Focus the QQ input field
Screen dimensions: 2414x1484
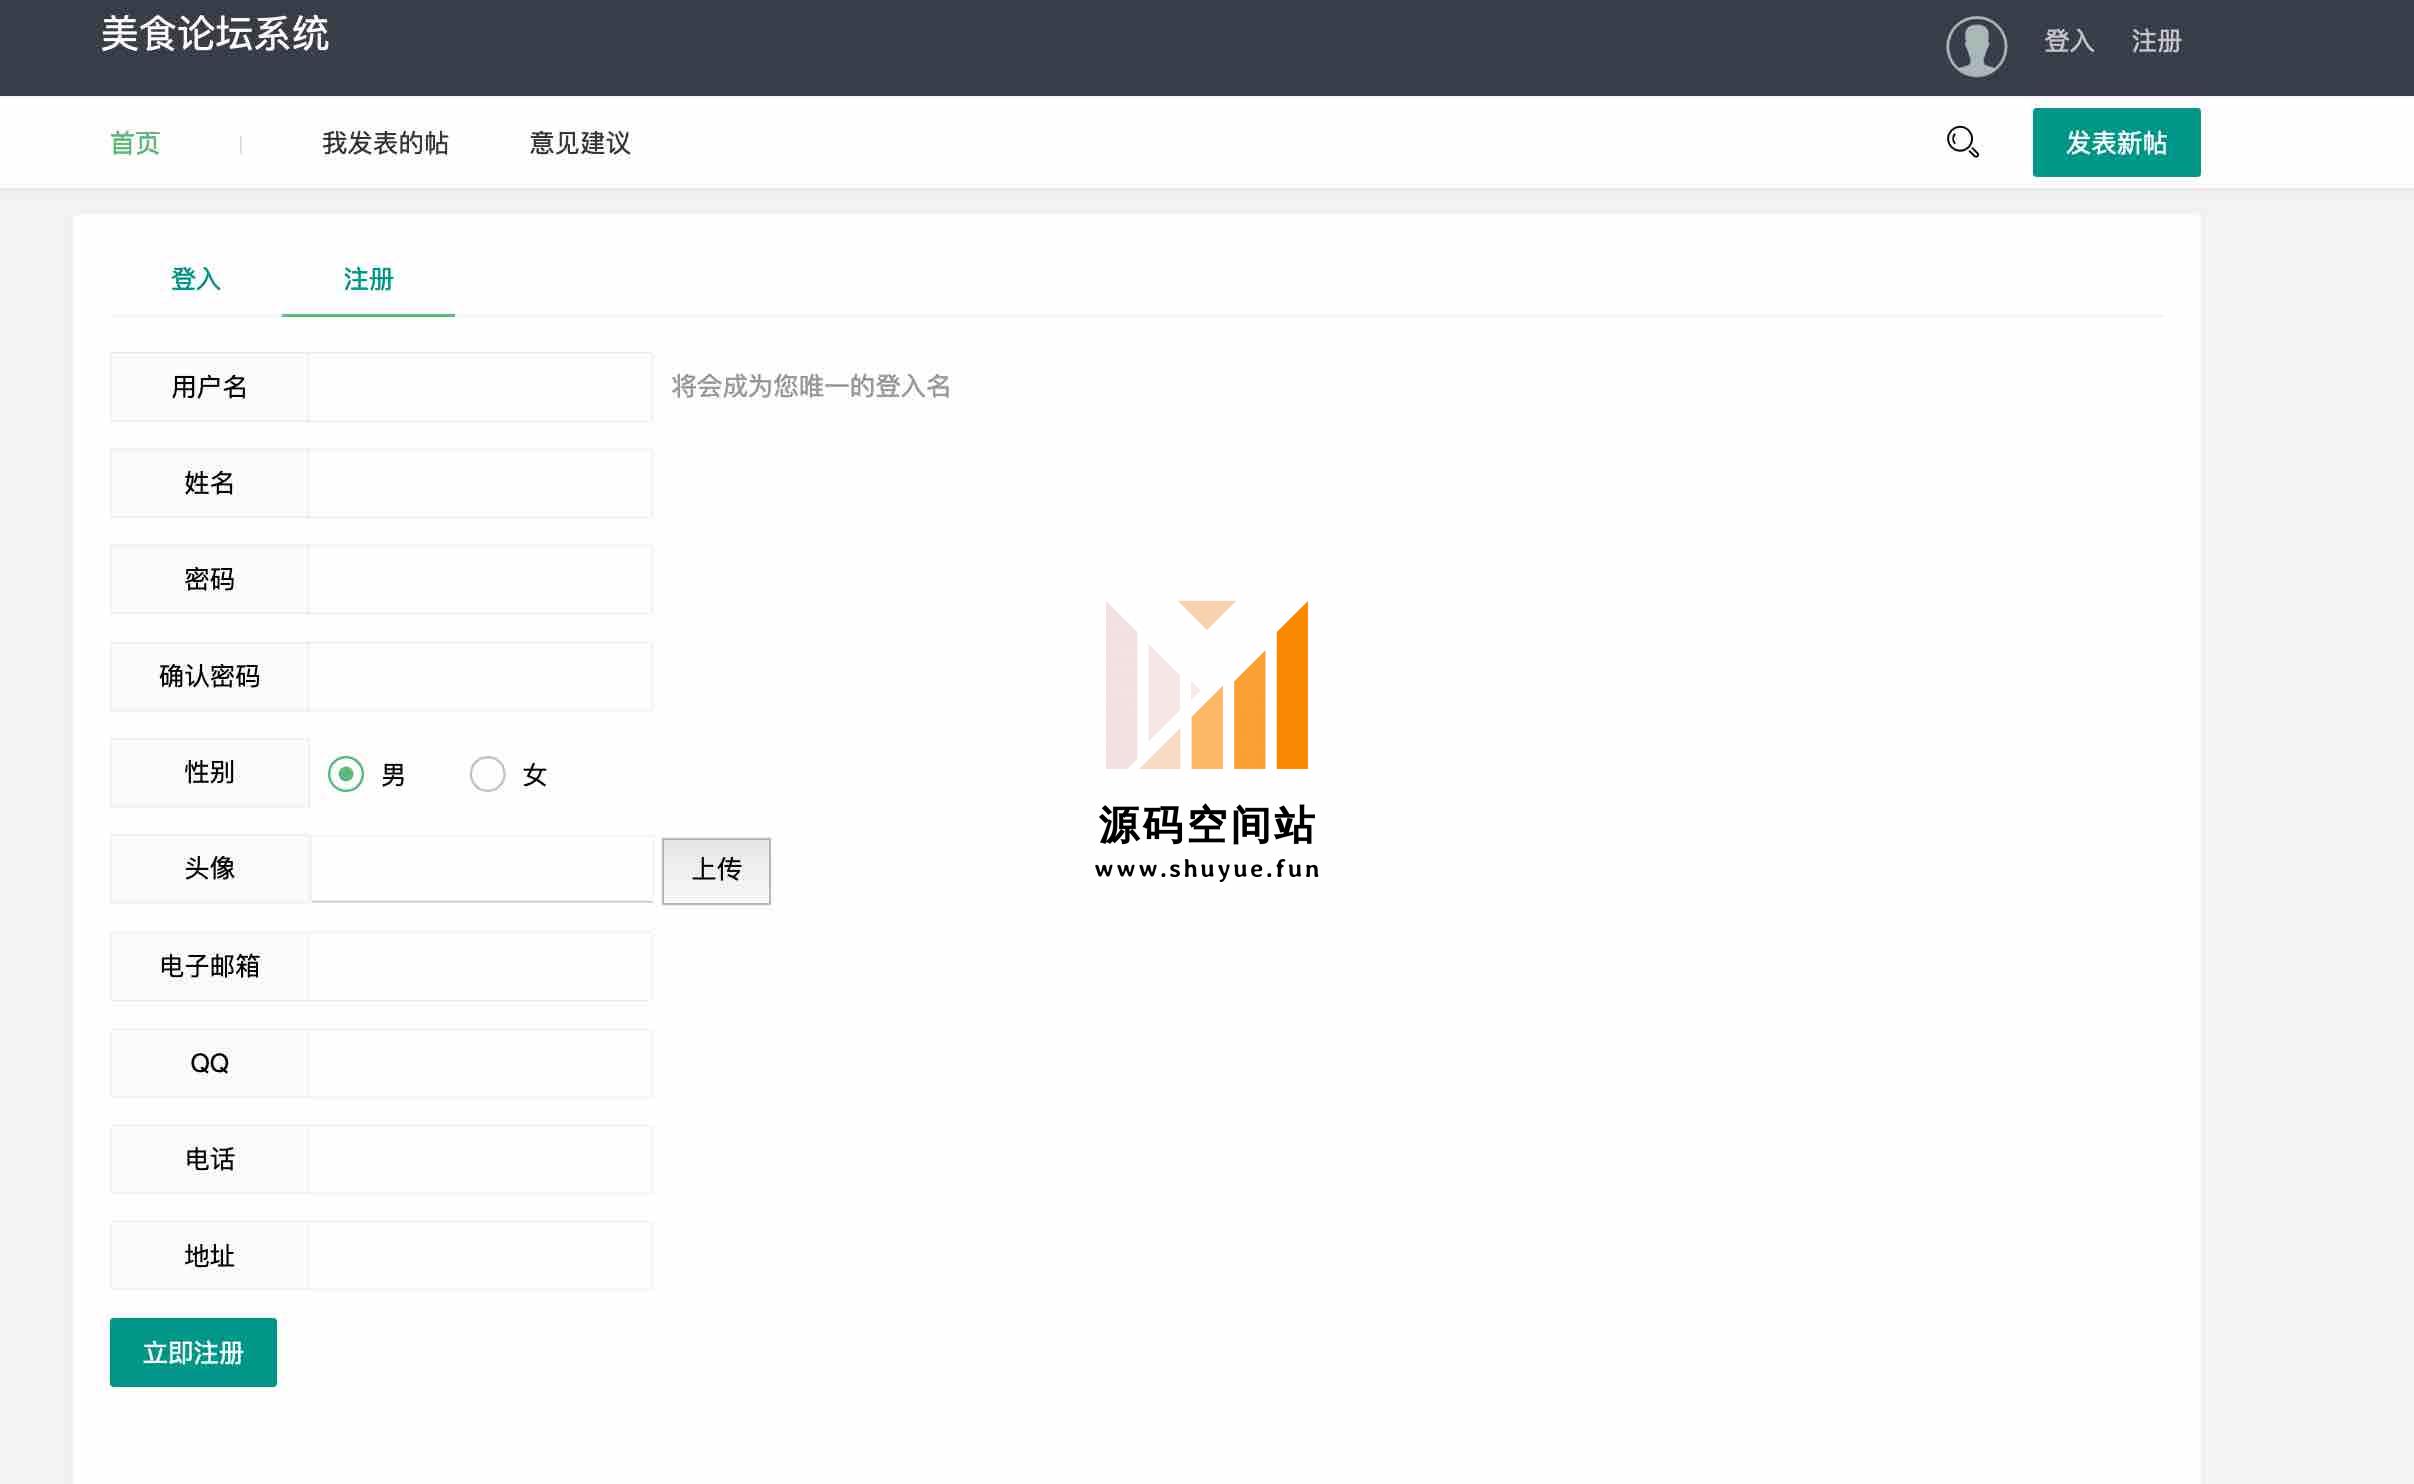[480, 1063]
